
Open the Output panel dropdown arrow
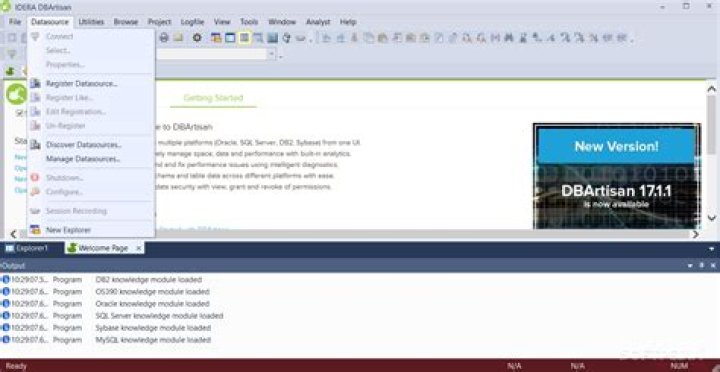coord(690,265)
